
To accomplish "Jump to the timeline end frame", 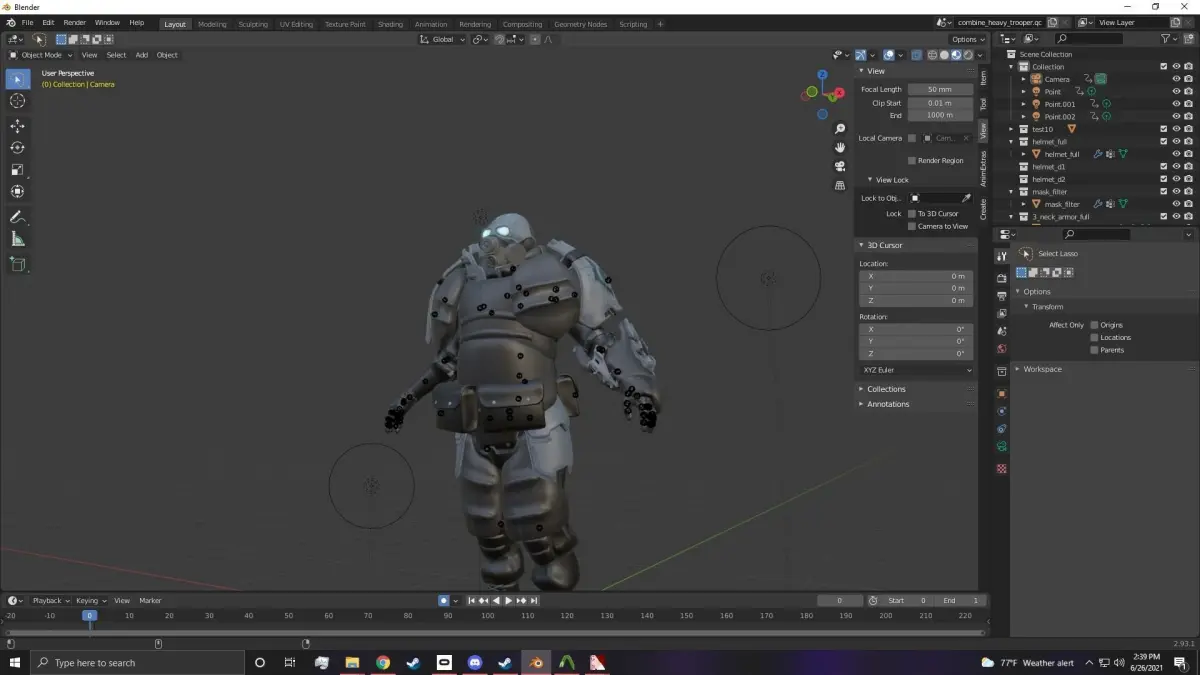I will pyautogui.click(x=534, y=601).
